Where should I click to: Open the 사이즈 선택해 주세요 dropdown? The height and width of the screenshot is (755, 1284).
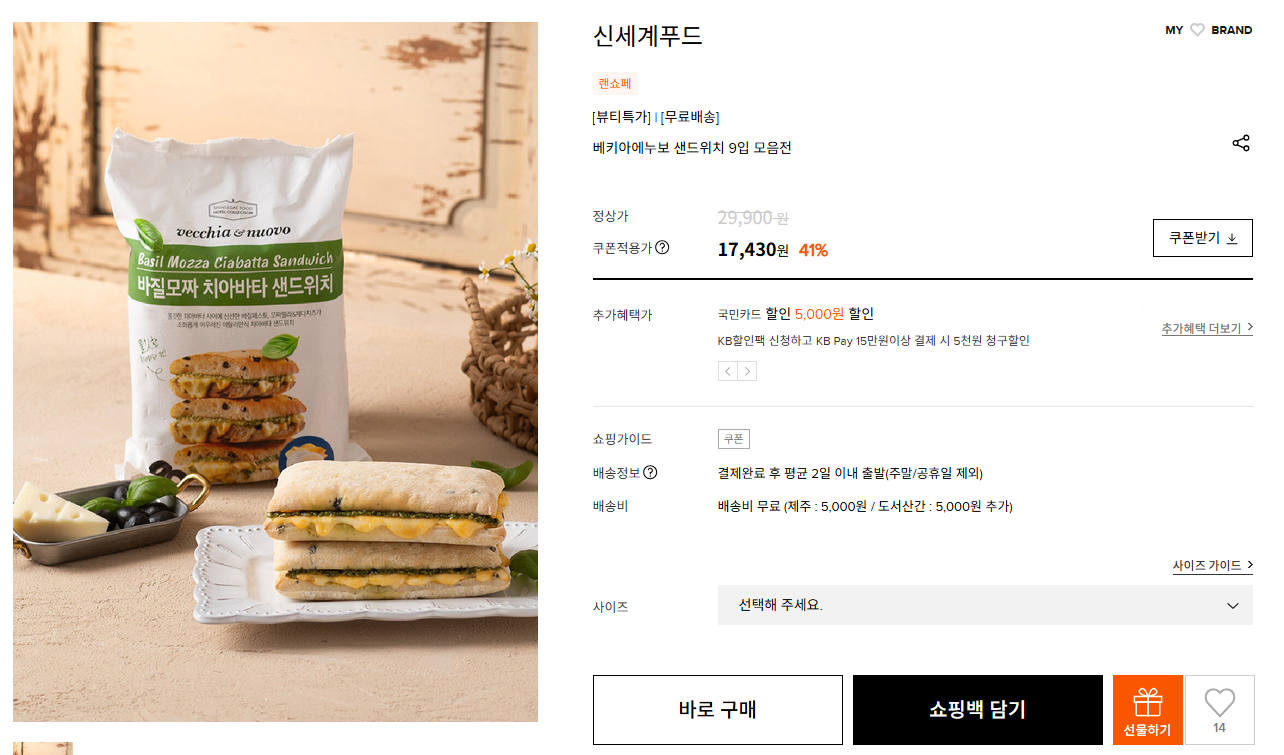tap(985, 605)
